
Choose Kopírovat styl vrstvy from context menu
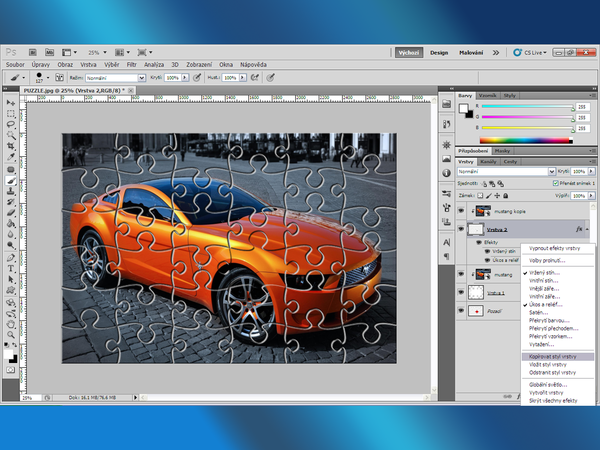click(x=554, y=355)
